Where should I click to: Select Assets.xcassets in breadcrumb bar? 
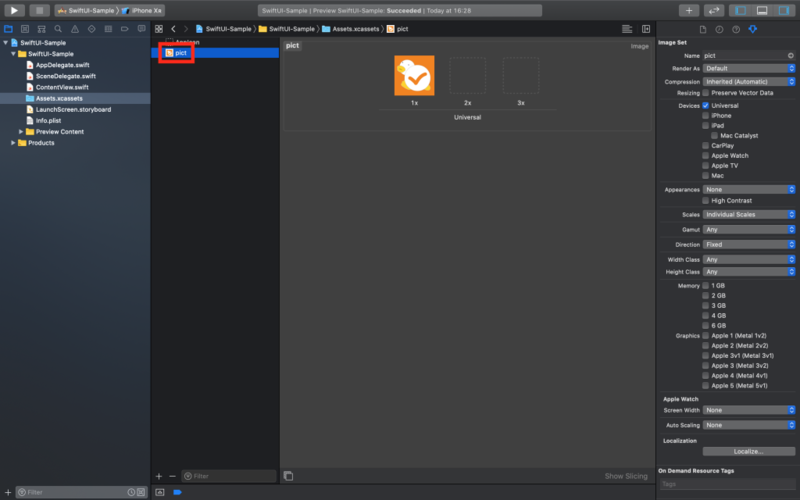click(351, 29)
